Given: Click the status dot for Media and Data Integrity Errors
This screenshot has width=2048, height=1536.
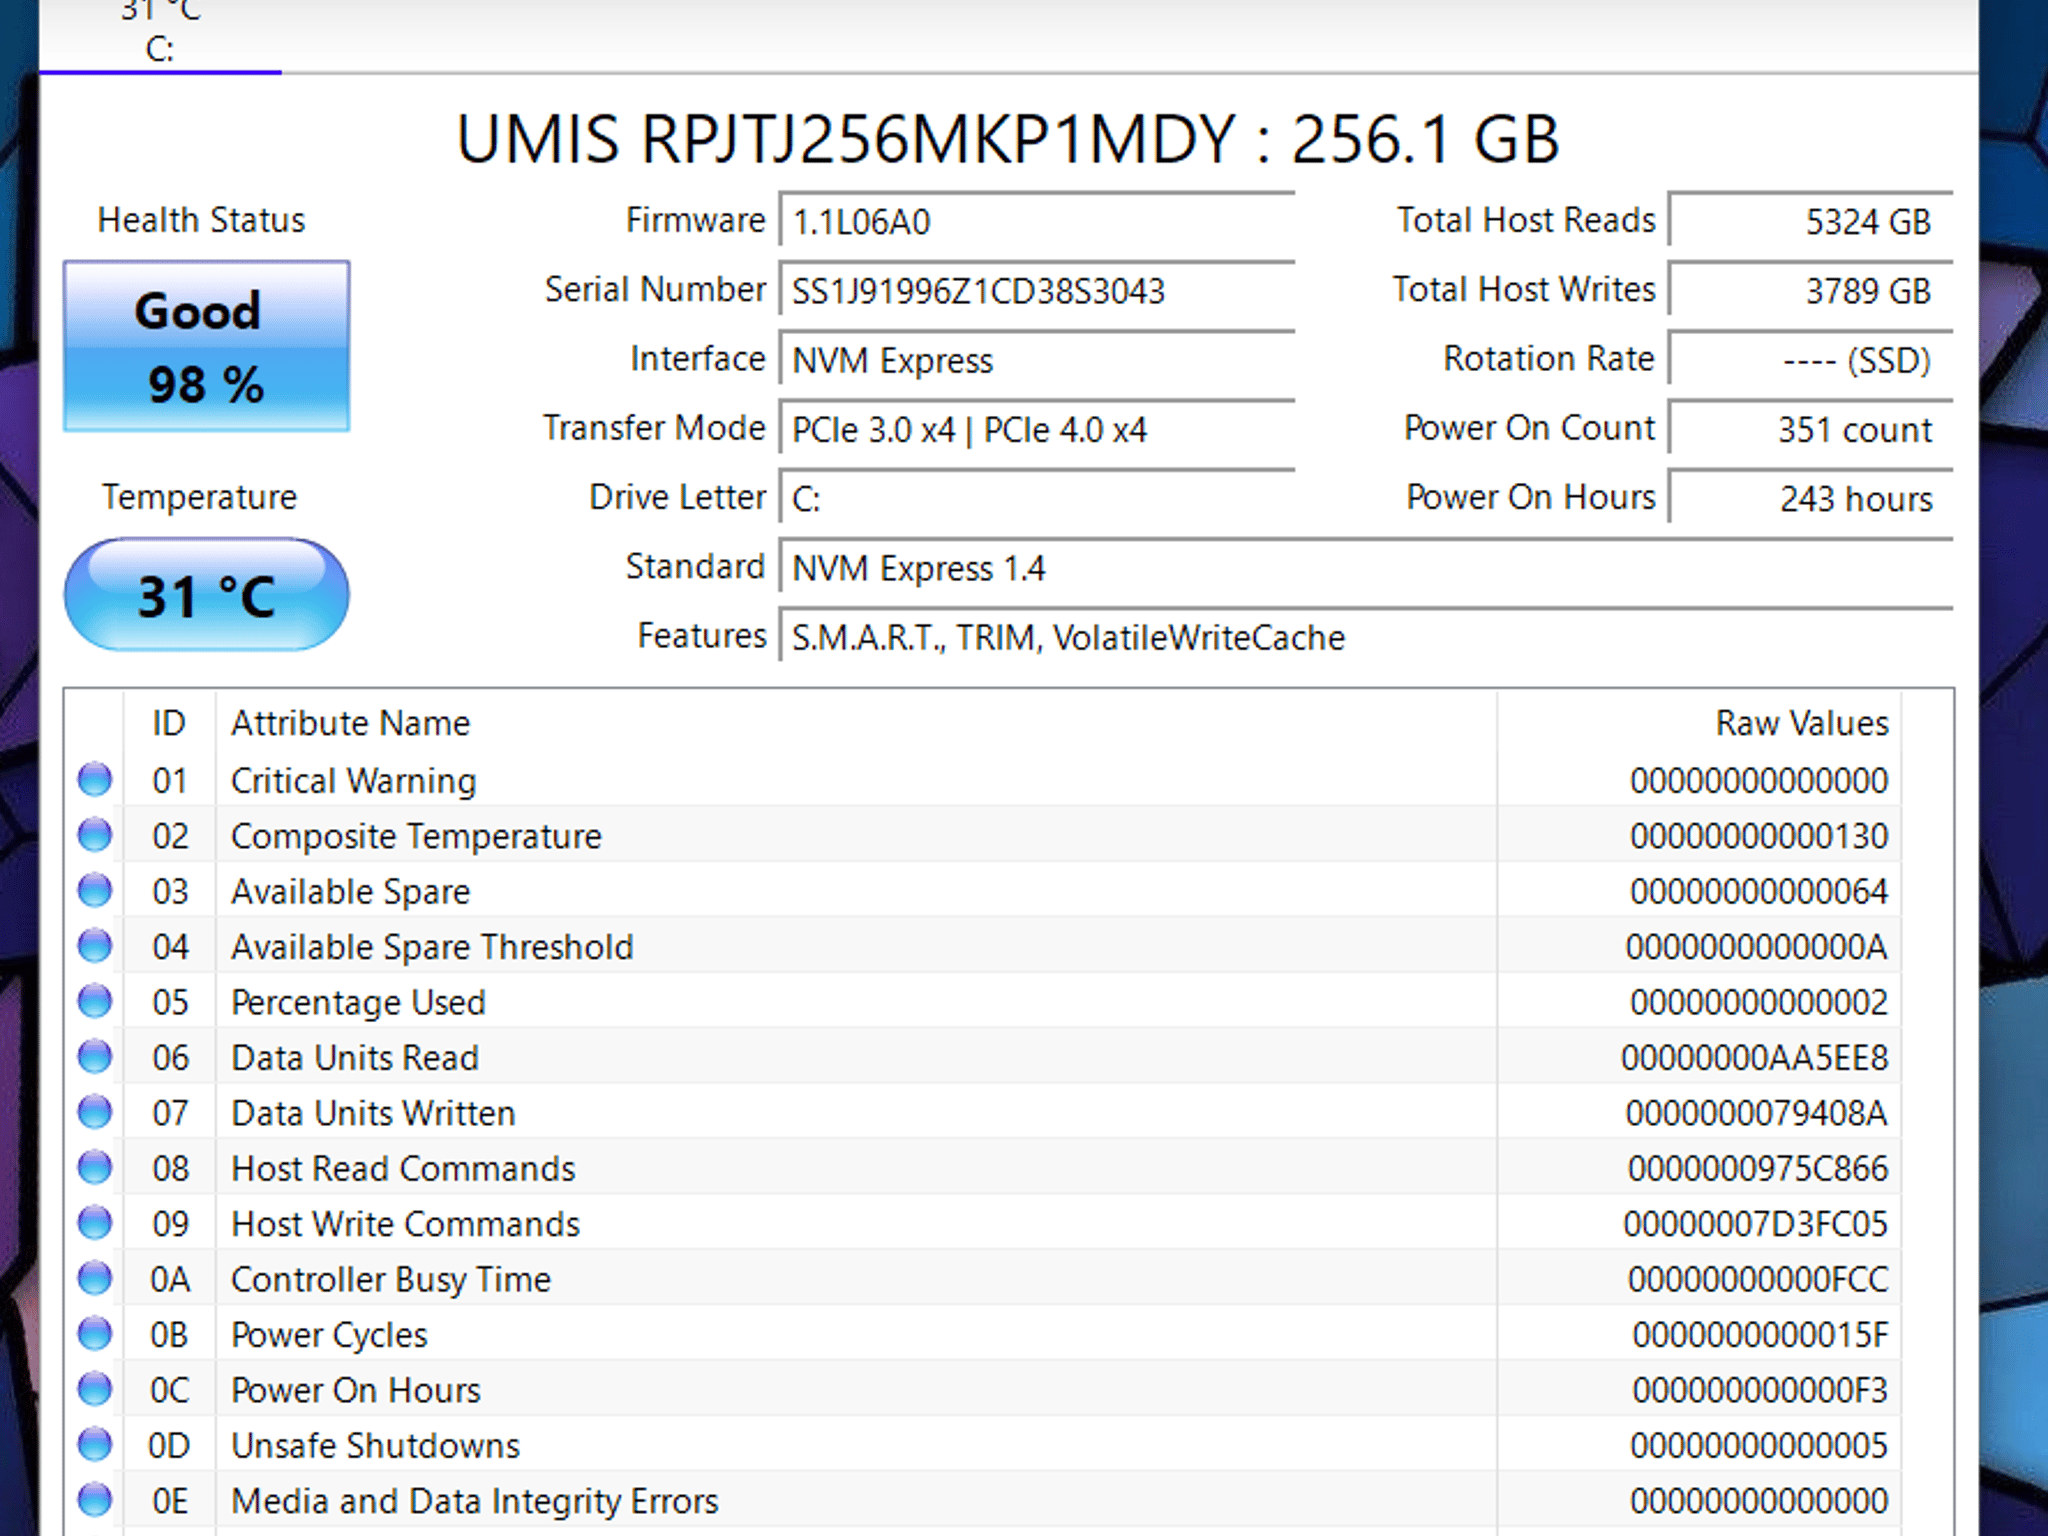Looking at the screenshot, I should (95, 1499).
